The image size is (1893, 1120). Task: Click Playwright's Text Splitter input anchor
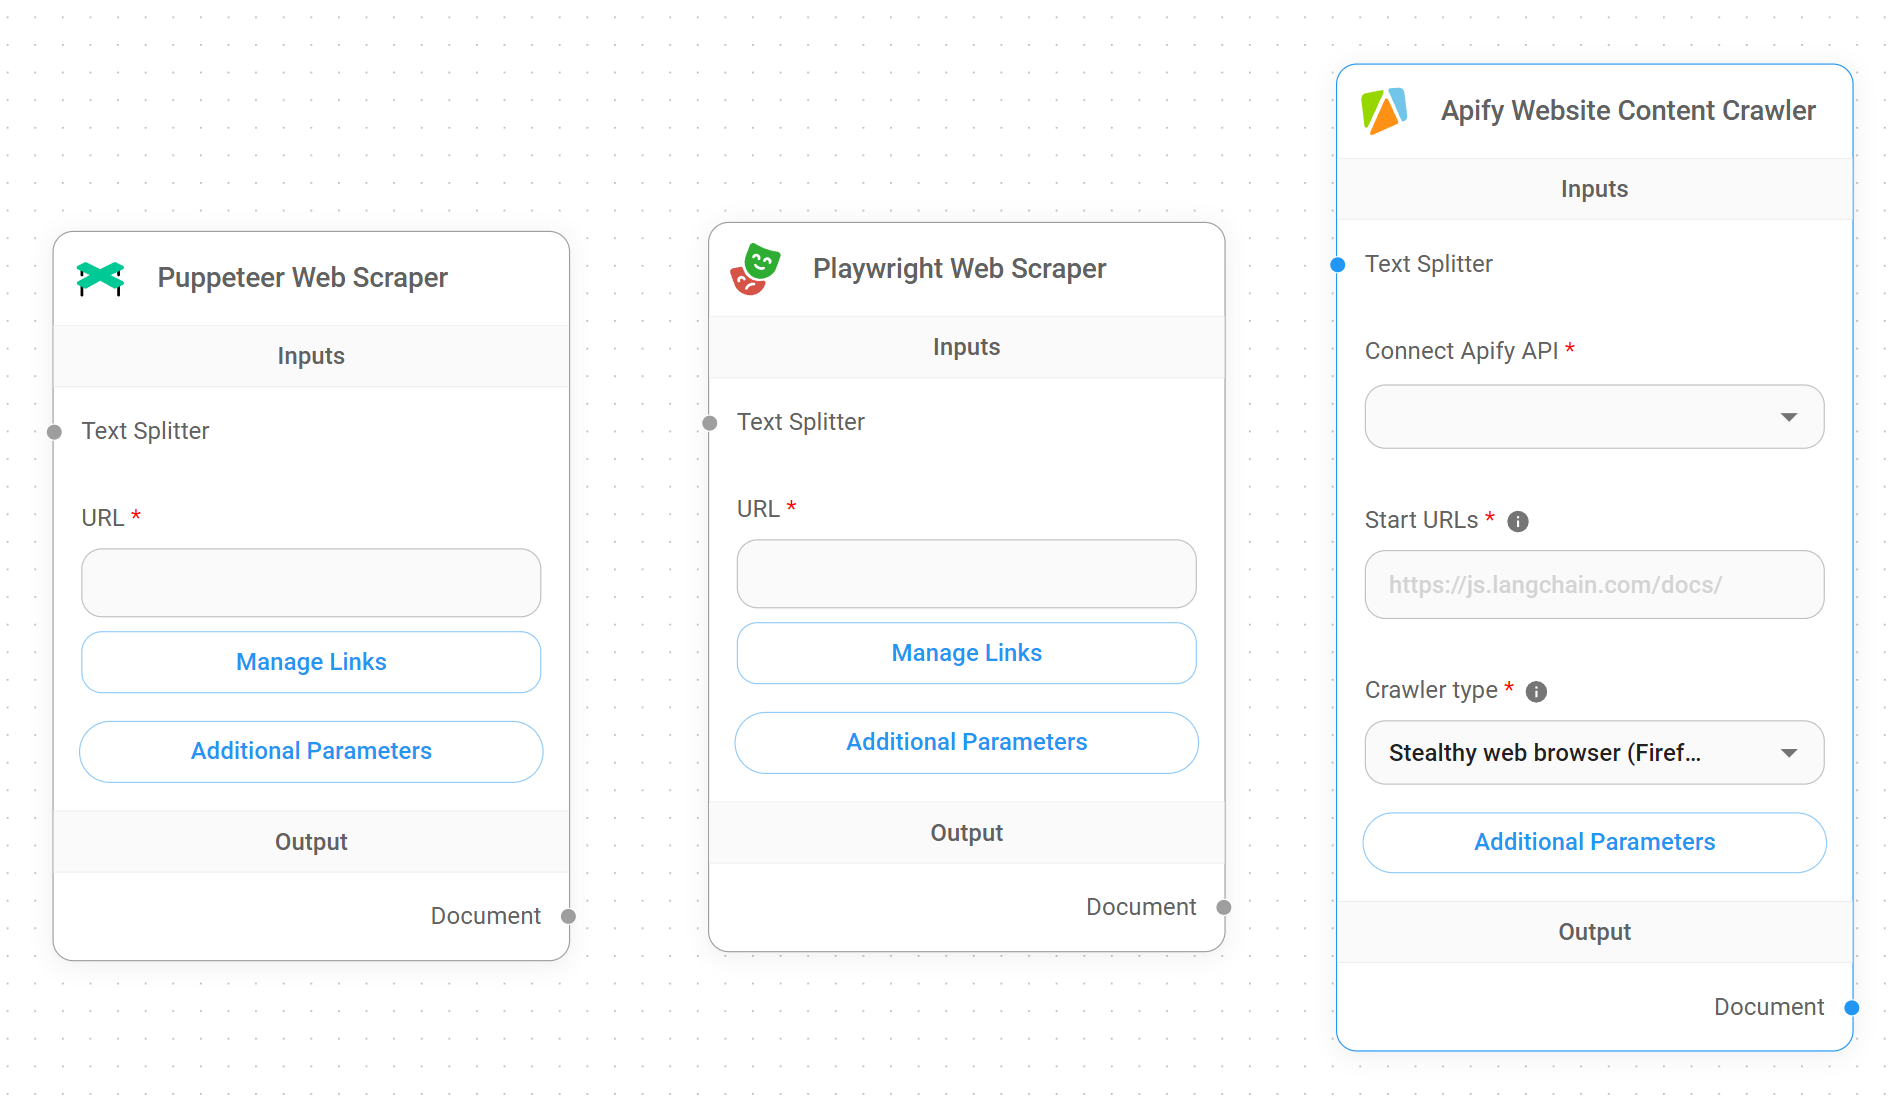[710, 423]
